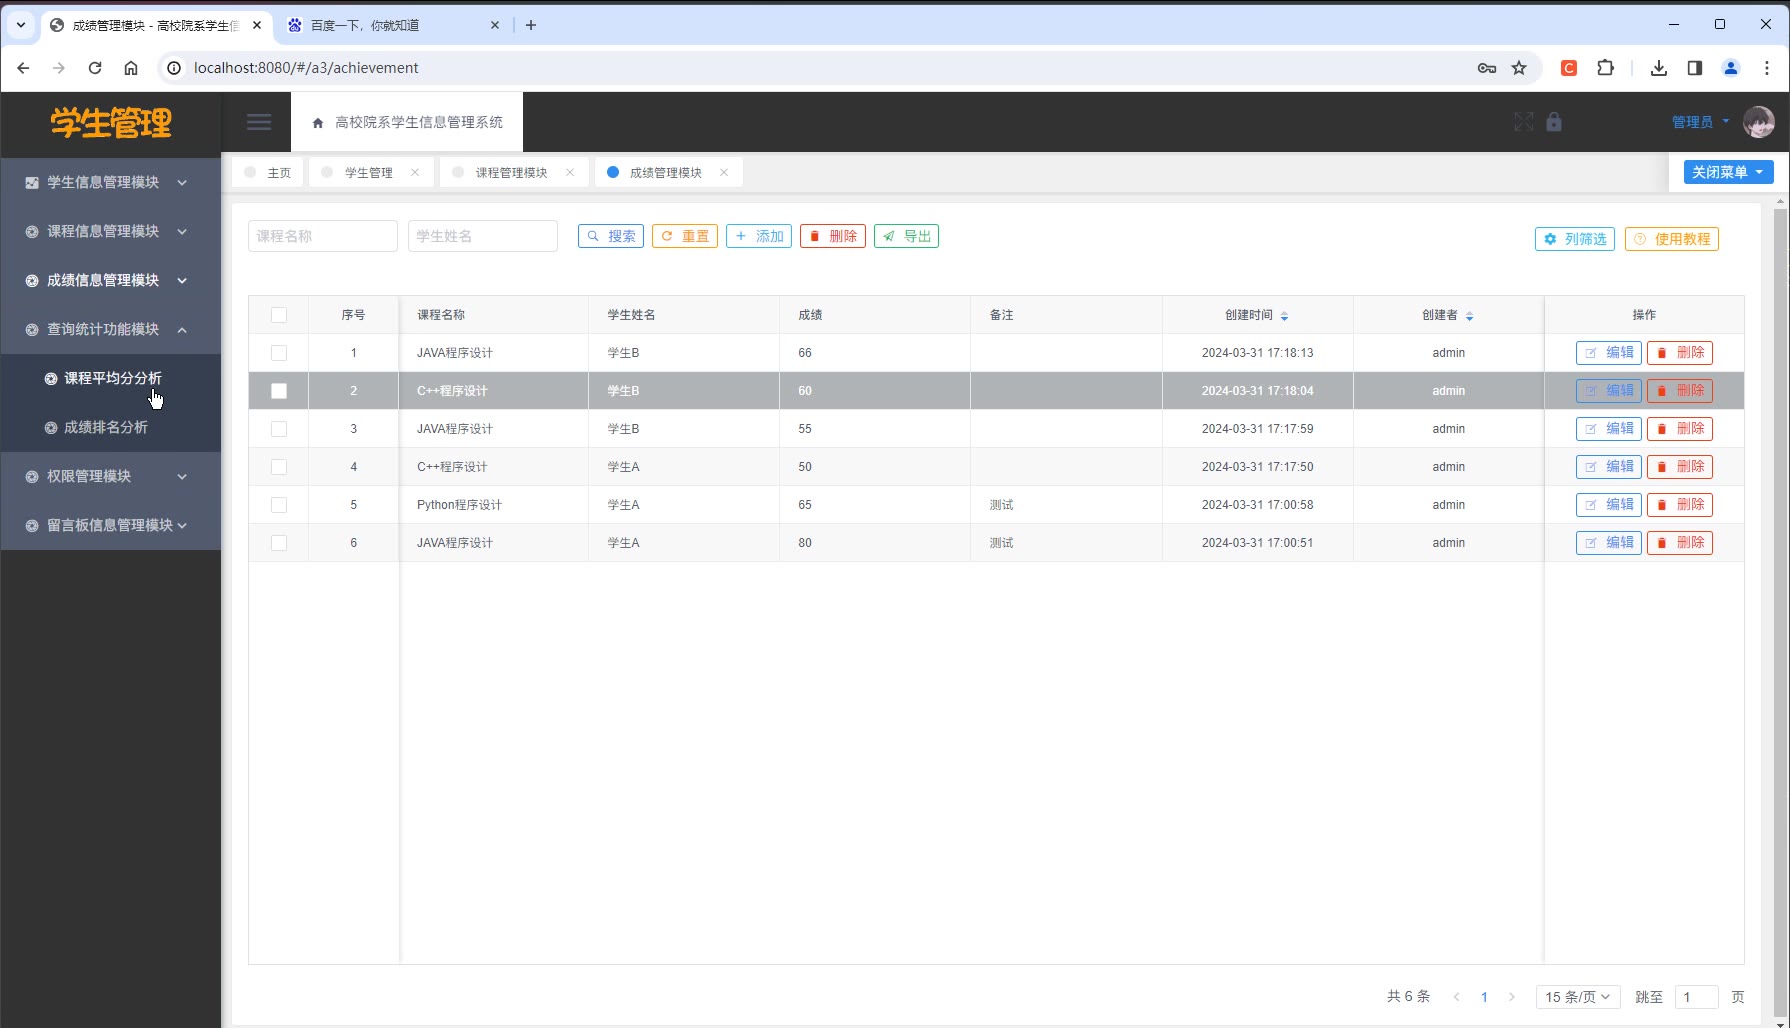
Task: Open the browser extensions puzzle icon
Action: [1605, 68]
